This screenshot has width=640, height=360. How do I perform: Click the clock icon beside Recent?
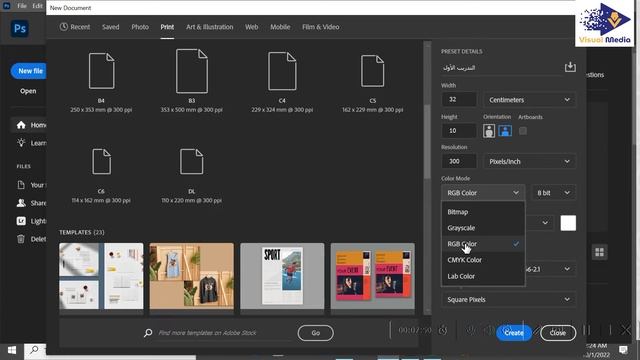64,27
